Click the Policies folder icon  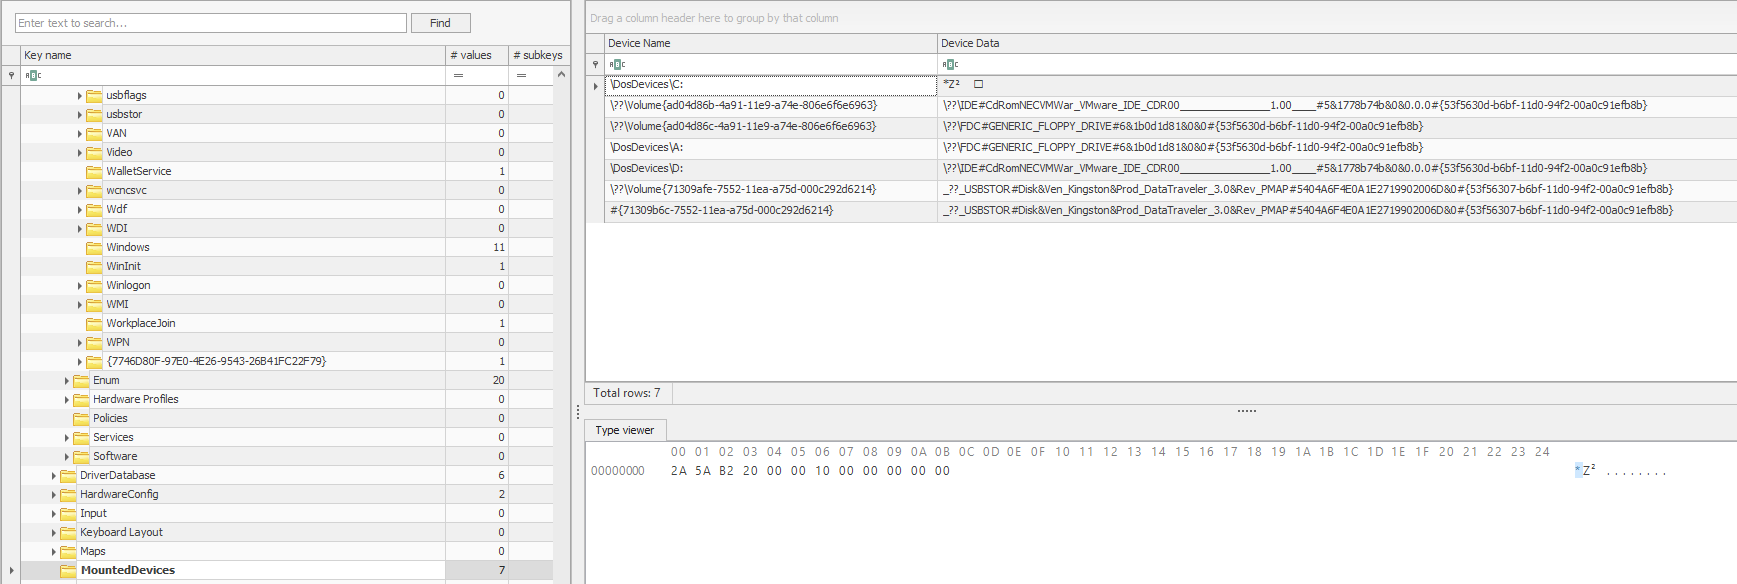coord(81,419)
